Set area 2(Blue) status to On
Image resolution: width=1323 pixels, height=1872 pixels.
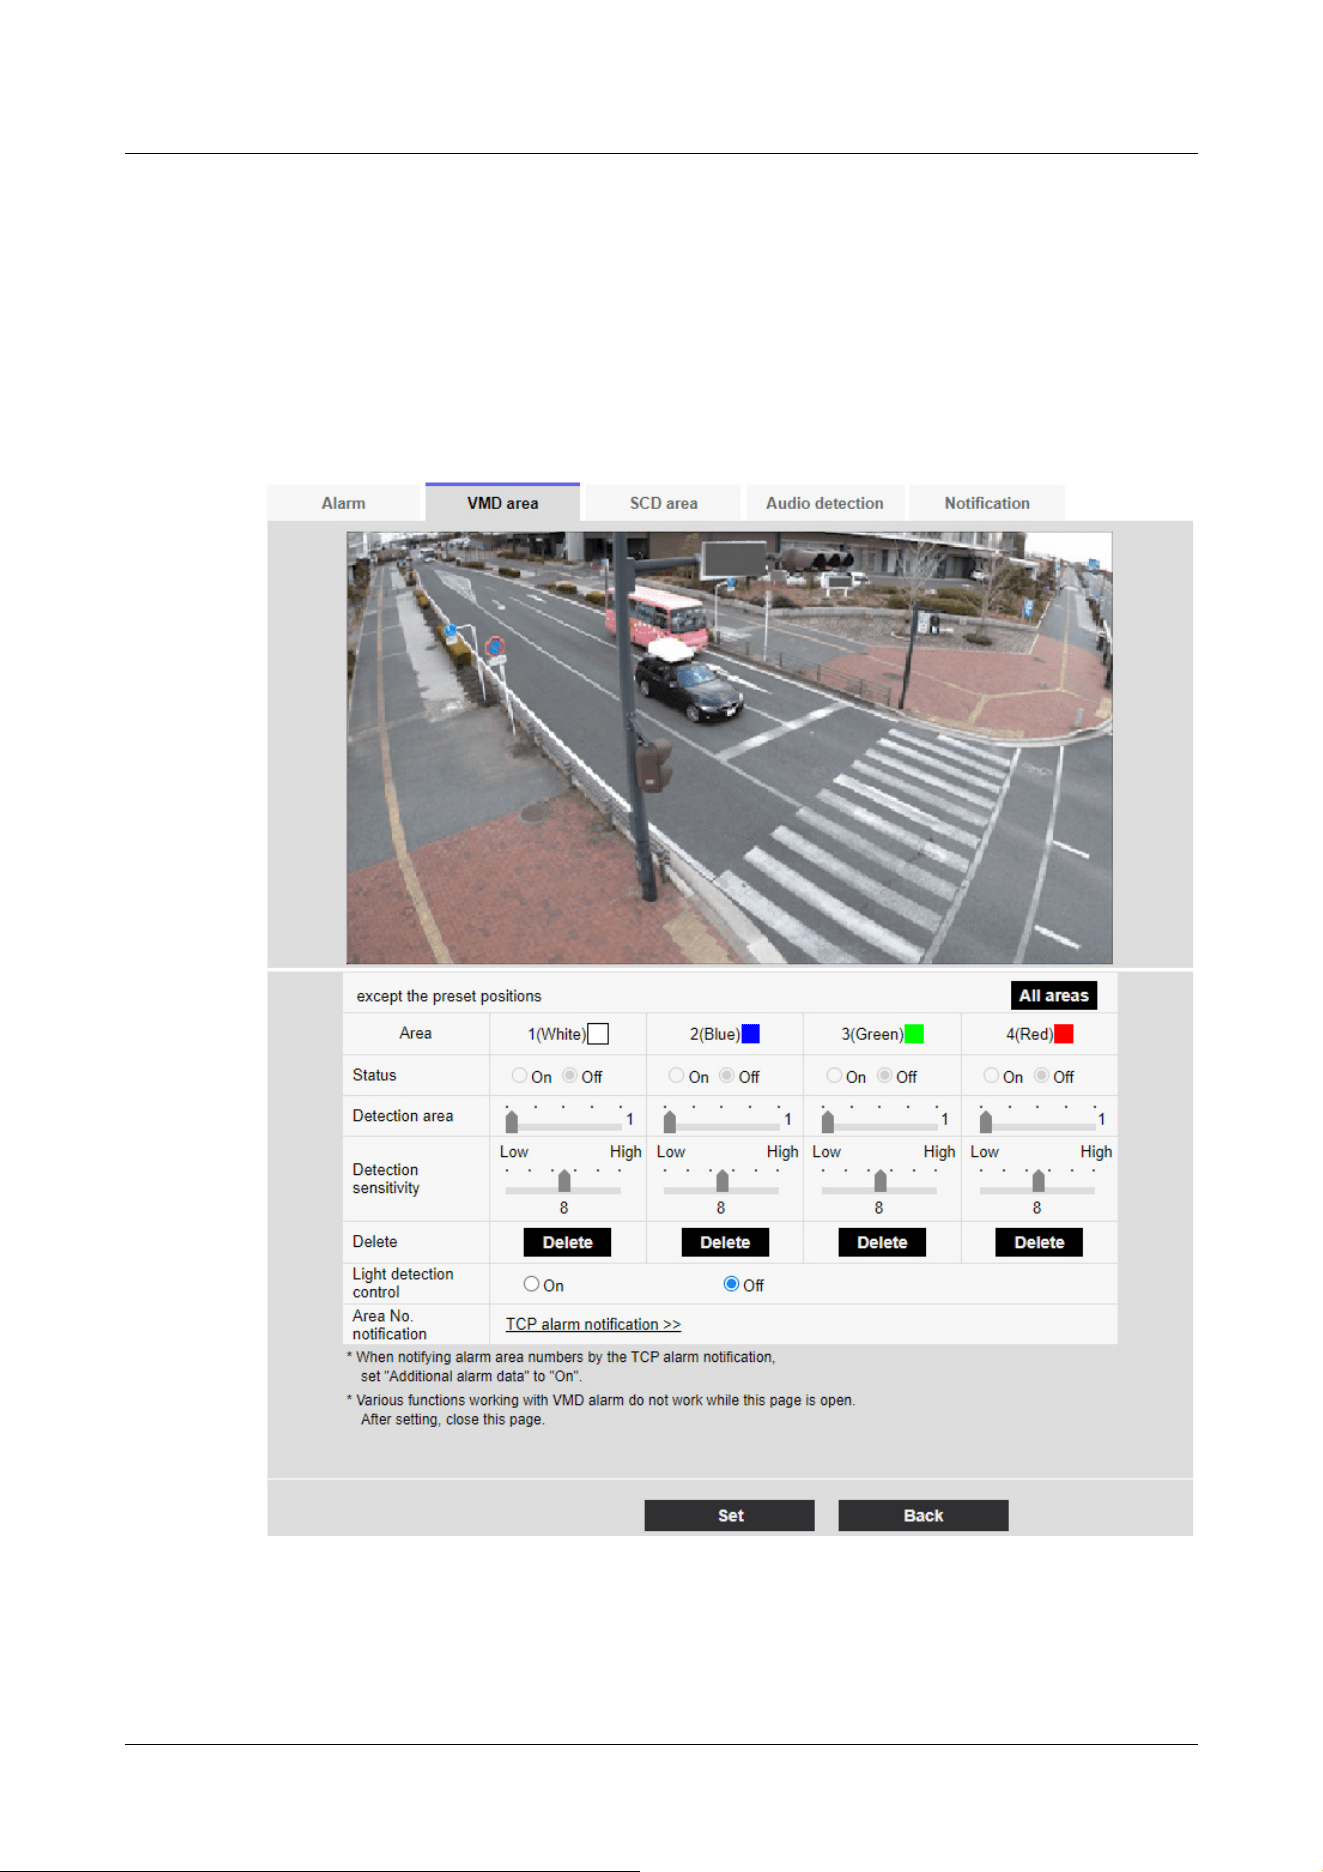(677, 1076)
